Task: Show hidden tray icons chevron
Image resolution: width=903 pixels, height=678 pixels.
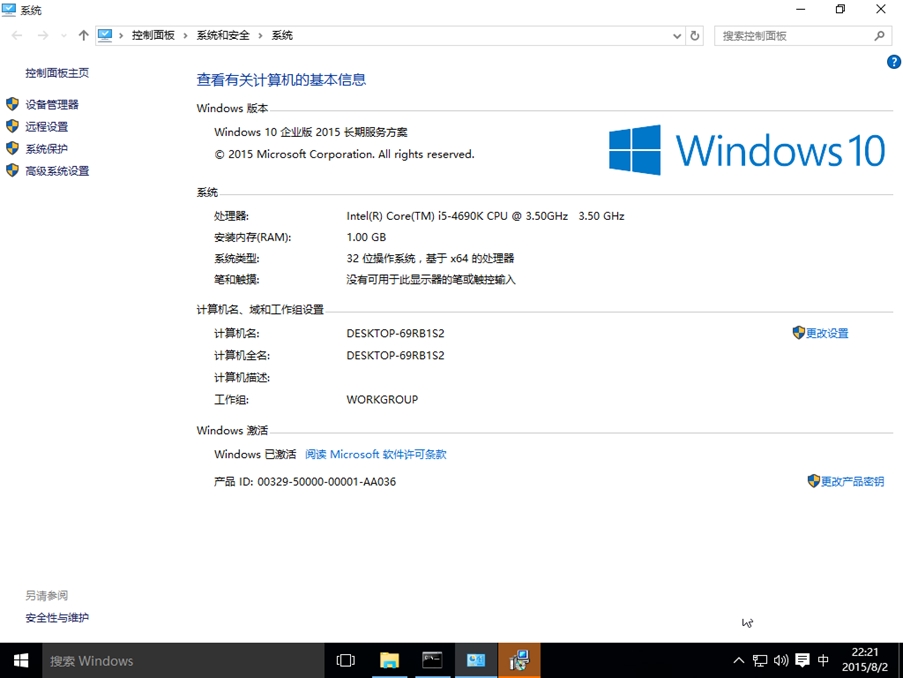Action: point(738,661)
